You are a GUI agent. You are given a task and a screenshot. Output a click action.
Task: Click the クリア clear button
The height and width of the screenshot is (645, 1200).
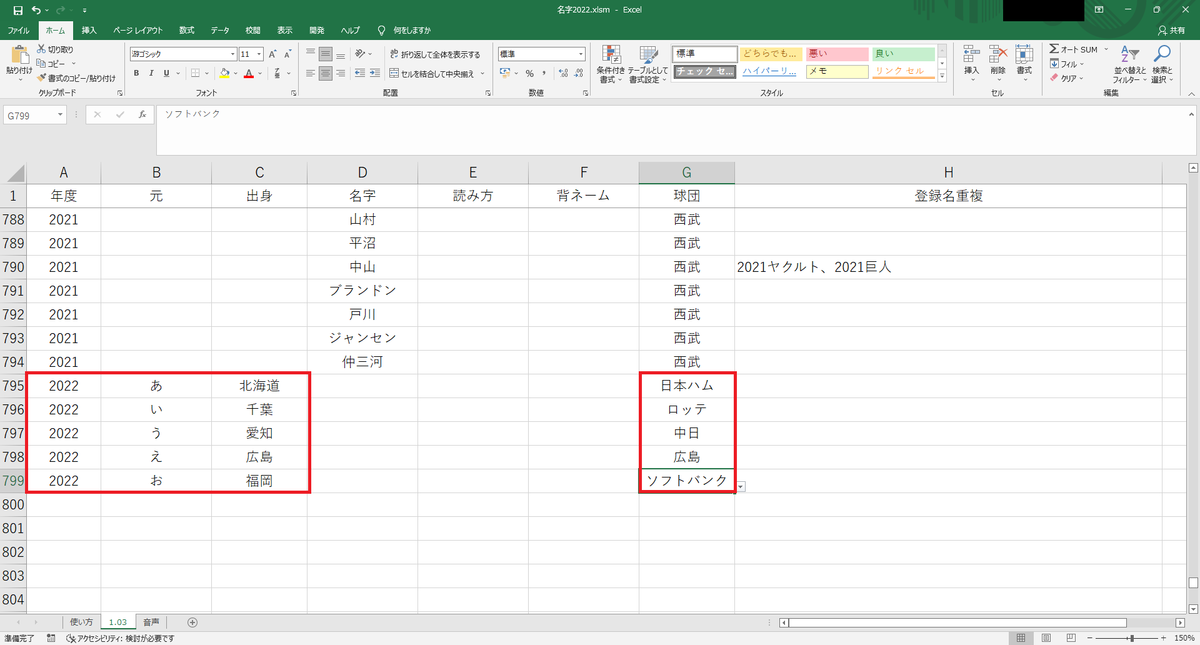tap(1067, 77)
